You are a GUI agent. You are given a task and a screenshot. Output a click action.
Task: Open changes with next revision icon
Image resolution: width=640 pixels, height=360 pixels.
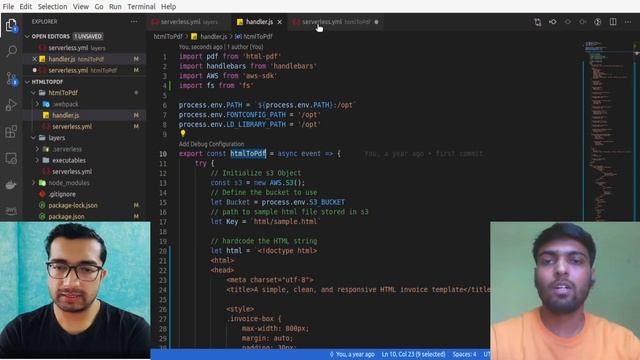click(583, 22)
